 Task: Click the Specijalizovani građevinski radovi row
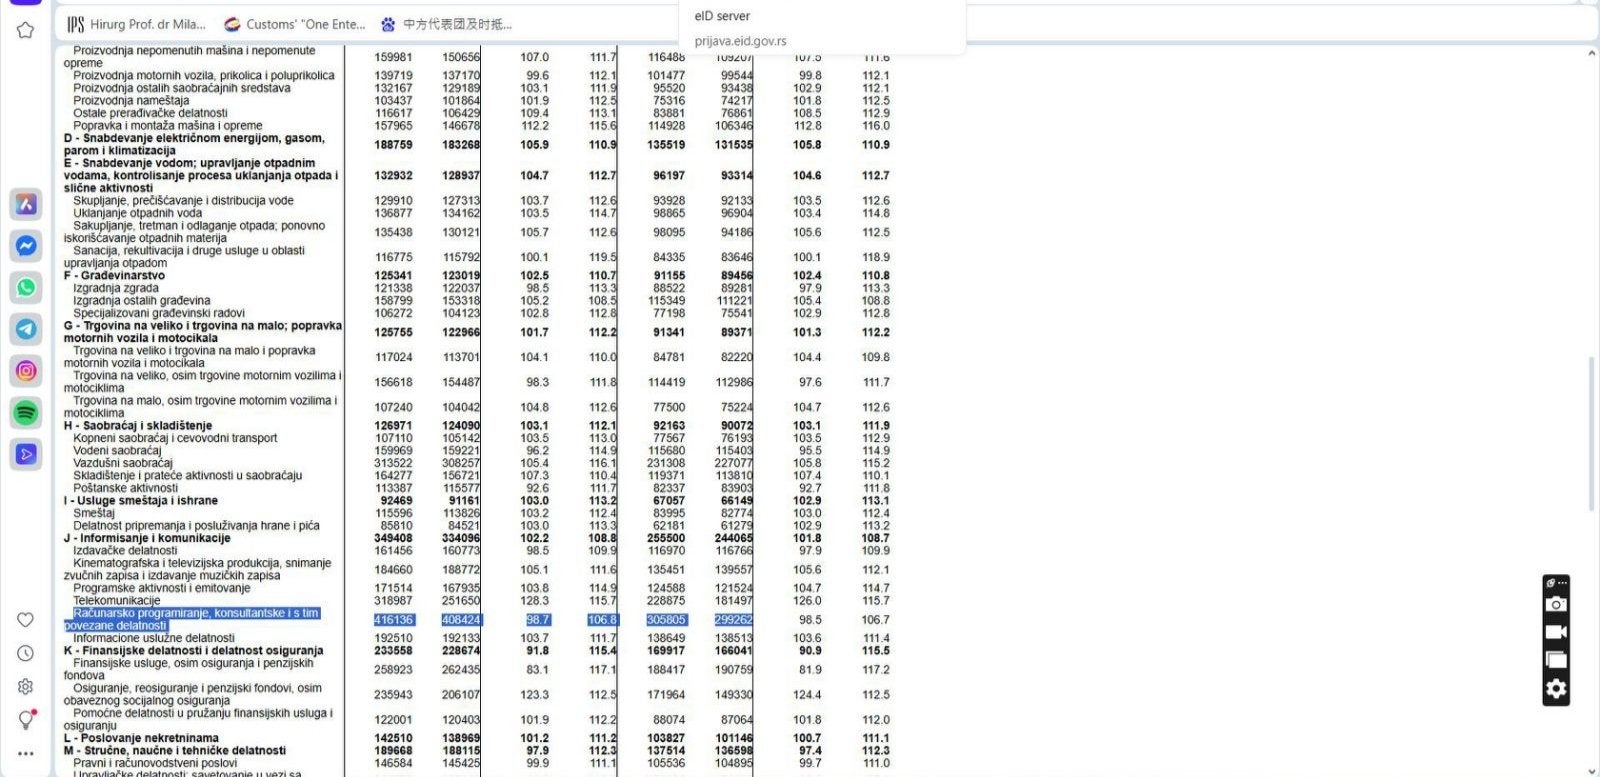pos(159,313)
